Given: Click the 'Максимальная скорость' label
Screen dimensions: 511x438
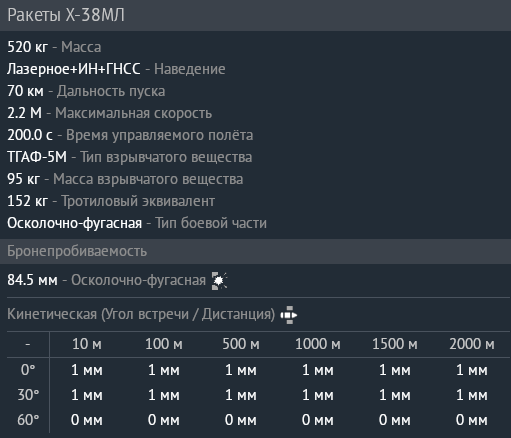Looking at the screenshot, I should [x=134, y=113].
